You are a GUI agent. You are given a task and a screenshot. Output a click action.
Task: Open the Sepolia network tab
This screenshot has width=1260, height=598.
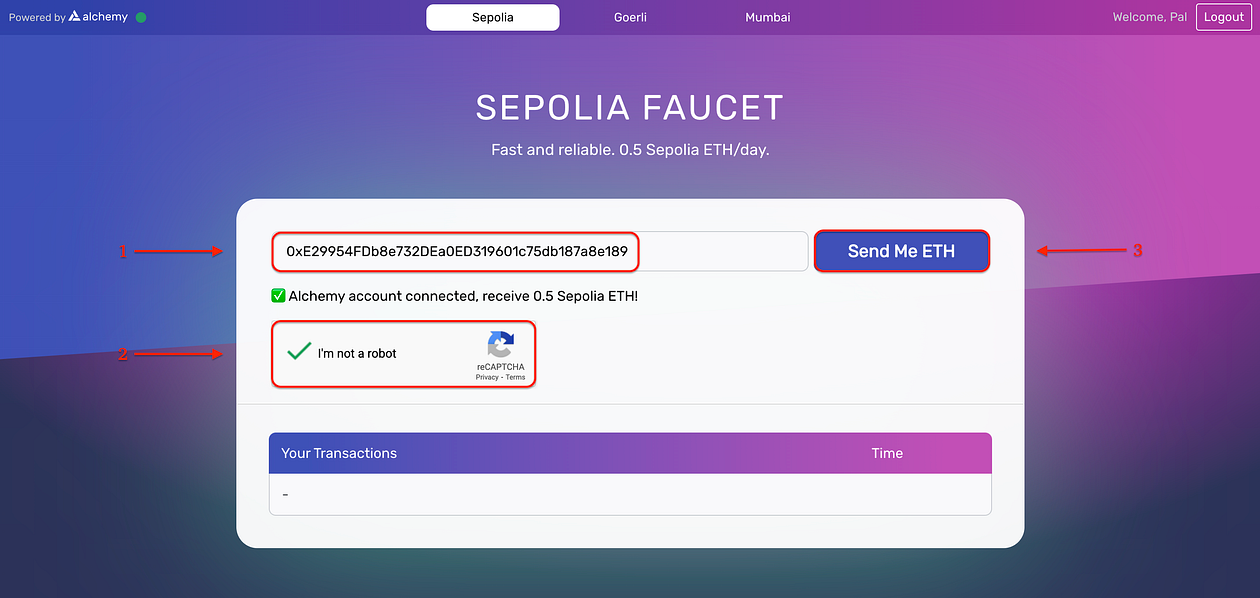coord(493,18)
